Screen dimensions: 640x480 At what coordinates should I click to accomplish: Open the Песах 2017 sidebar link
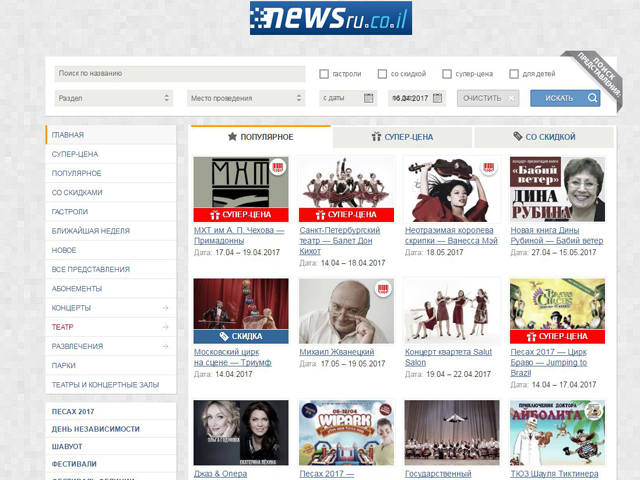(73, 411)
